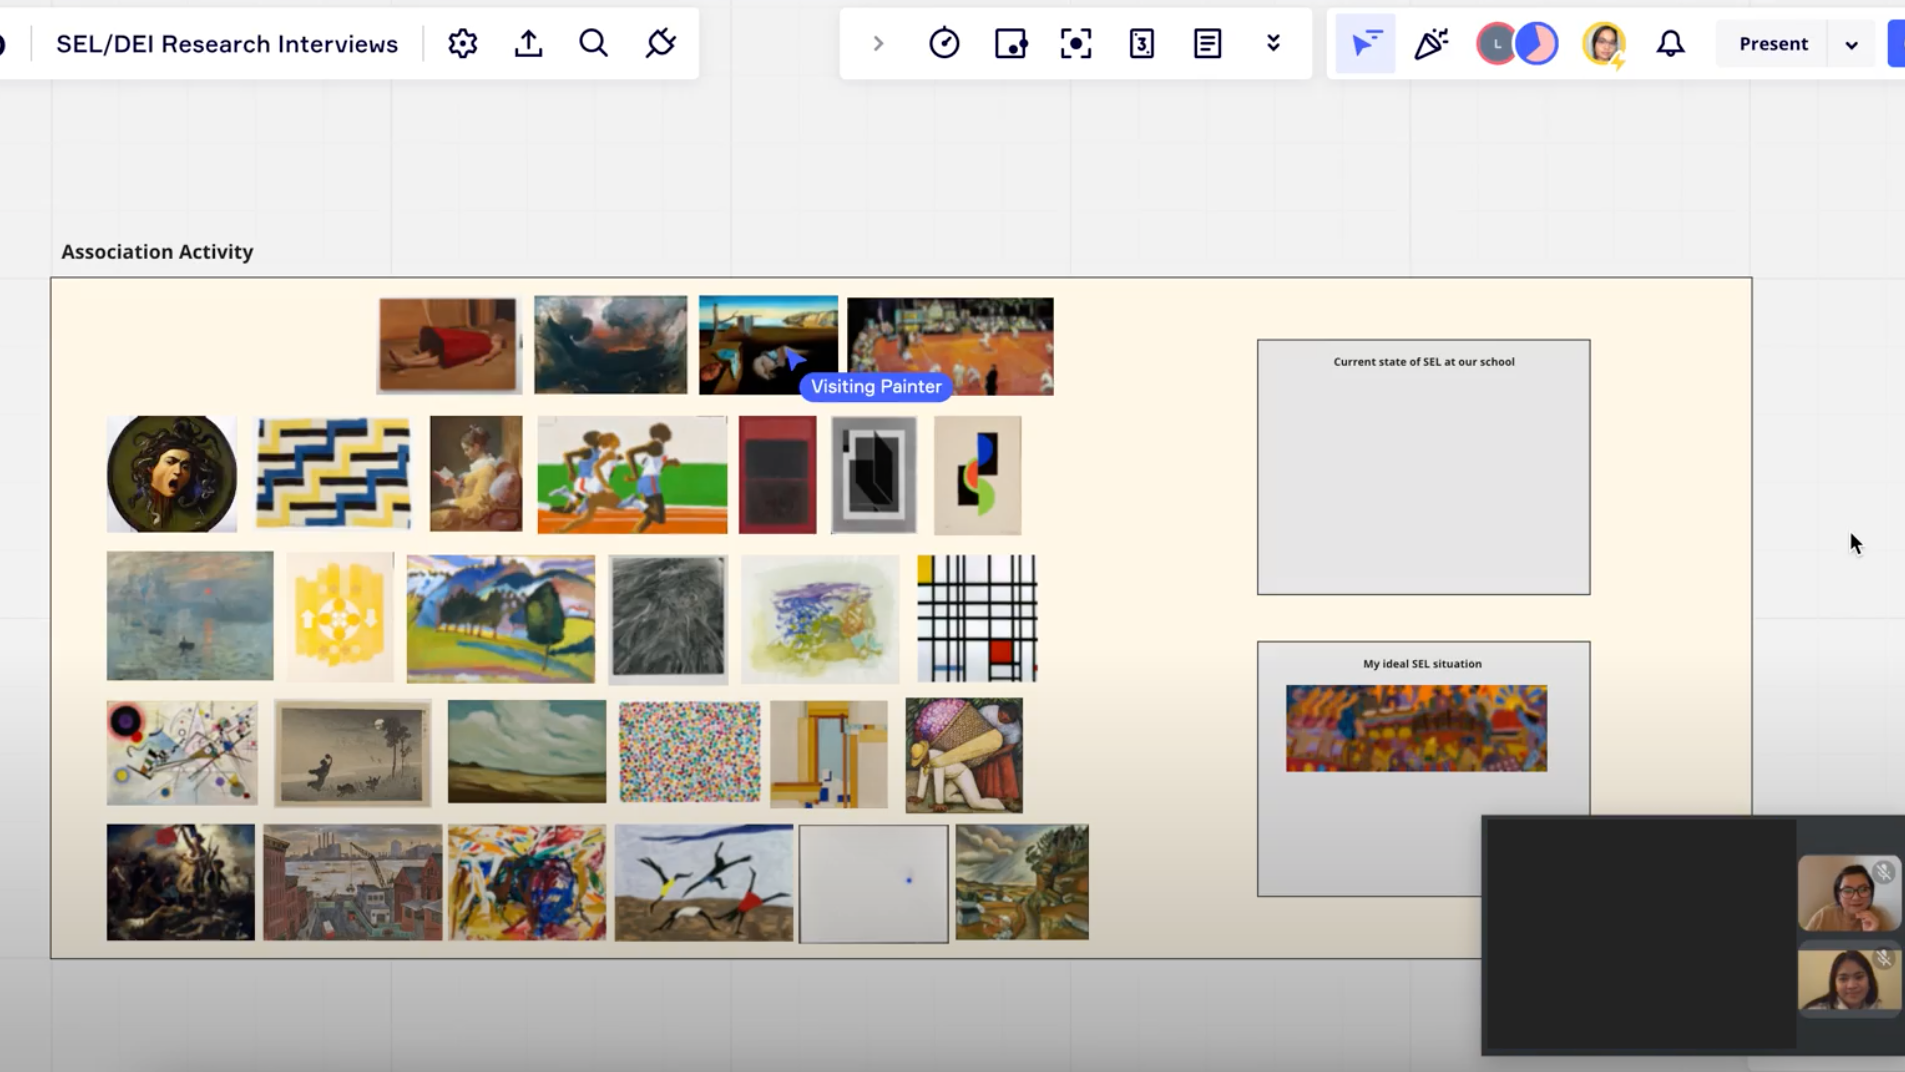1905x1072 pixels.
Task: Click the Present button
Action: point(1773,44)
